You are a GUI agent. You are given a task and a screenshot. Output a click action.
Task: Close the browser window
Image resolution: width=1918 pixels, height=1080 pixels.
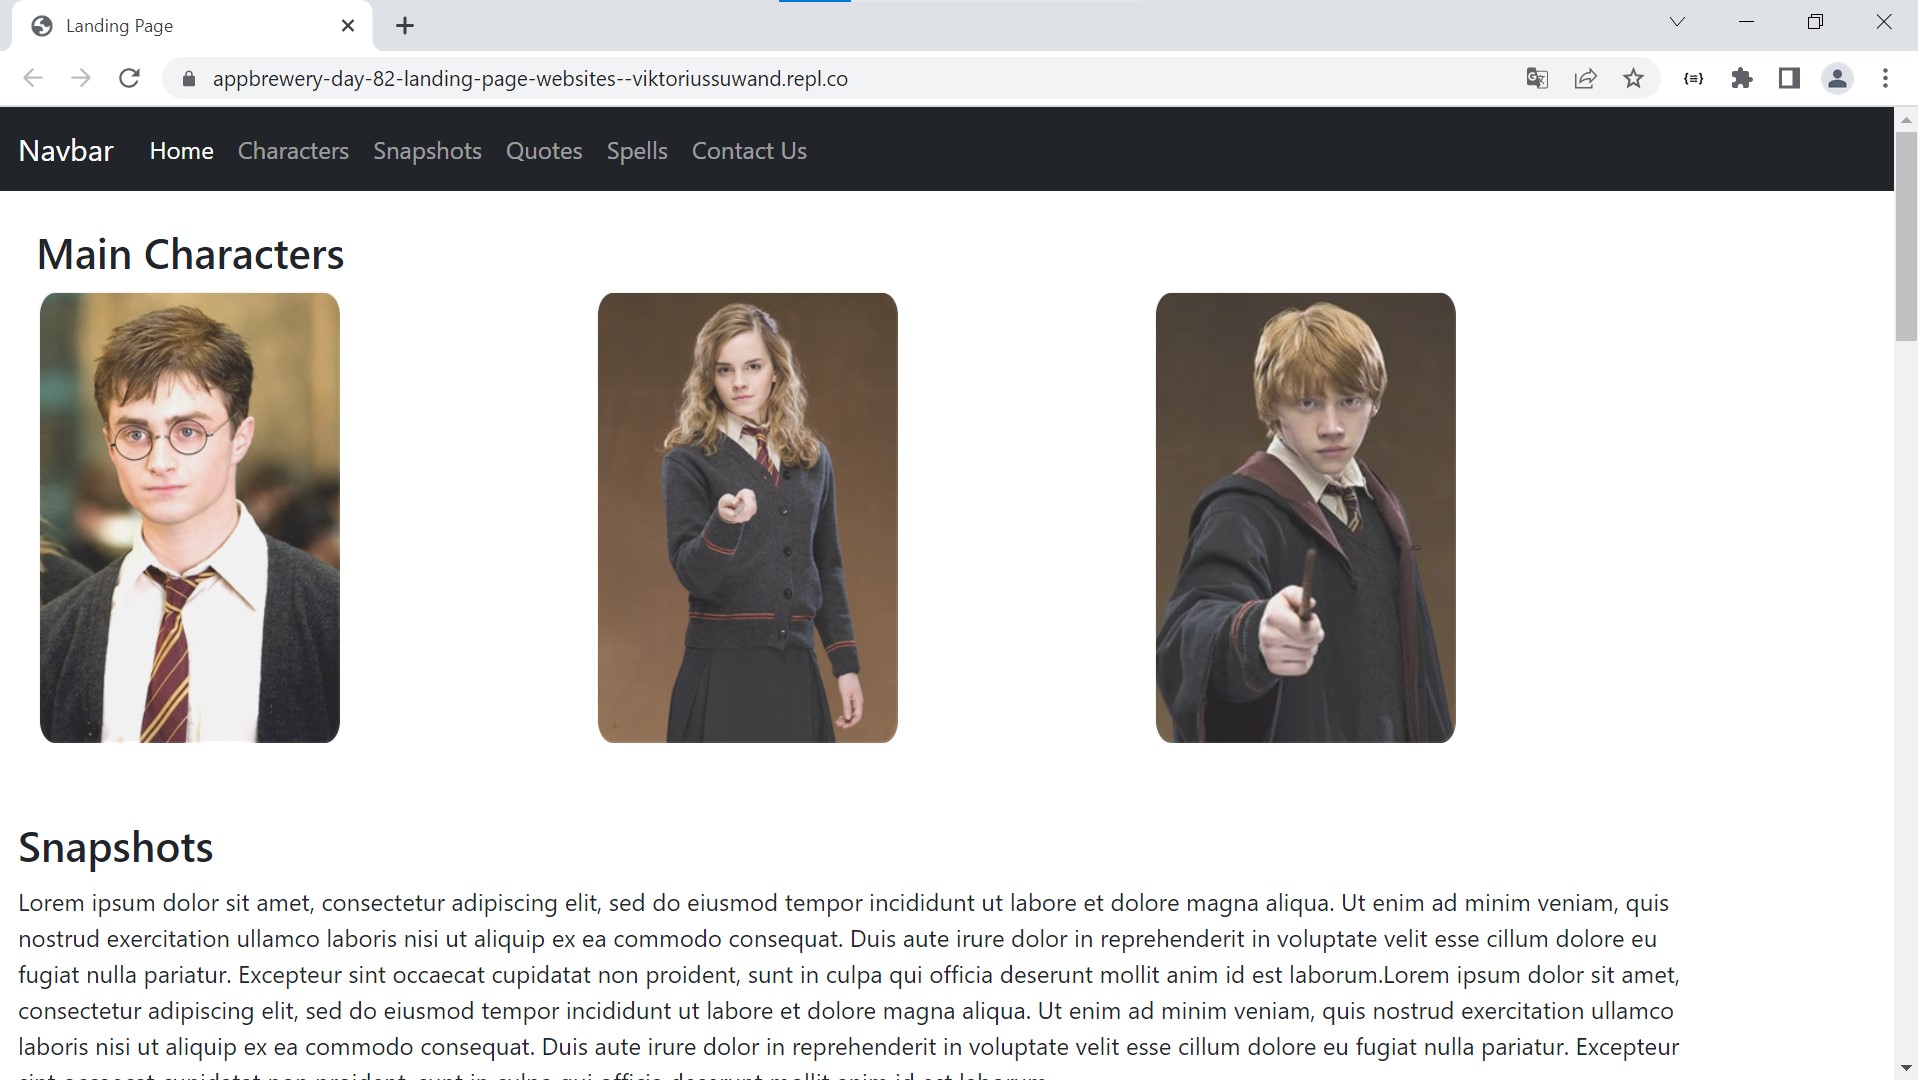tap(1884, 22)
